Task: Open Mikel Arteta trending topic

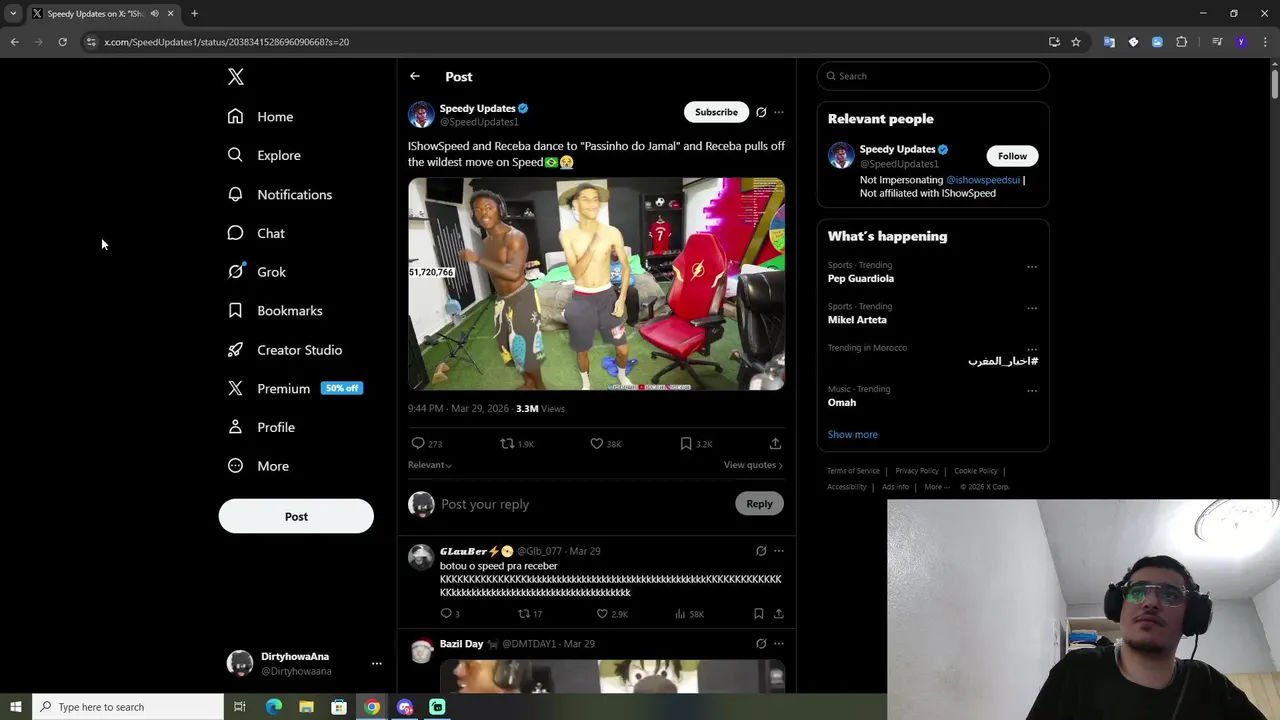Action: [x=857, y=320]
